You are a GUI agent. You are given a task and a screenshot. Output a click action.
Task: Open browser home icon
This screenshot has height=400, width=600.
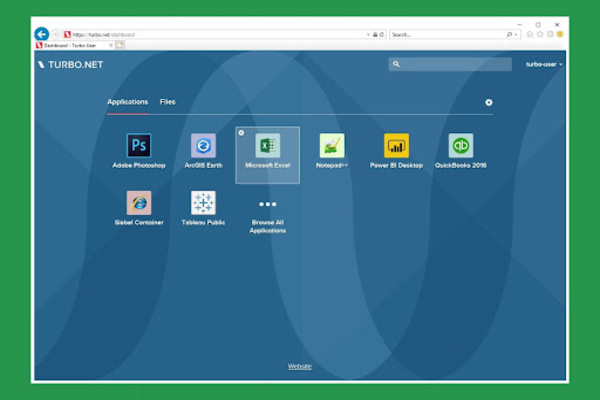coord(530,34)
